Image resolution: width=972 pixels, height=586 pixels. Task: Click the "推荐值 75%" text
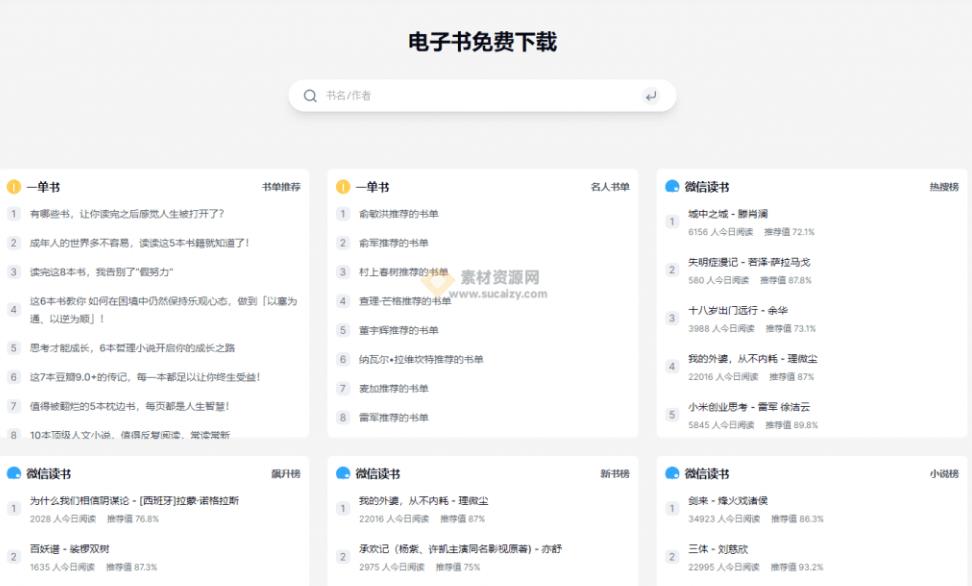tap(457, 567)
